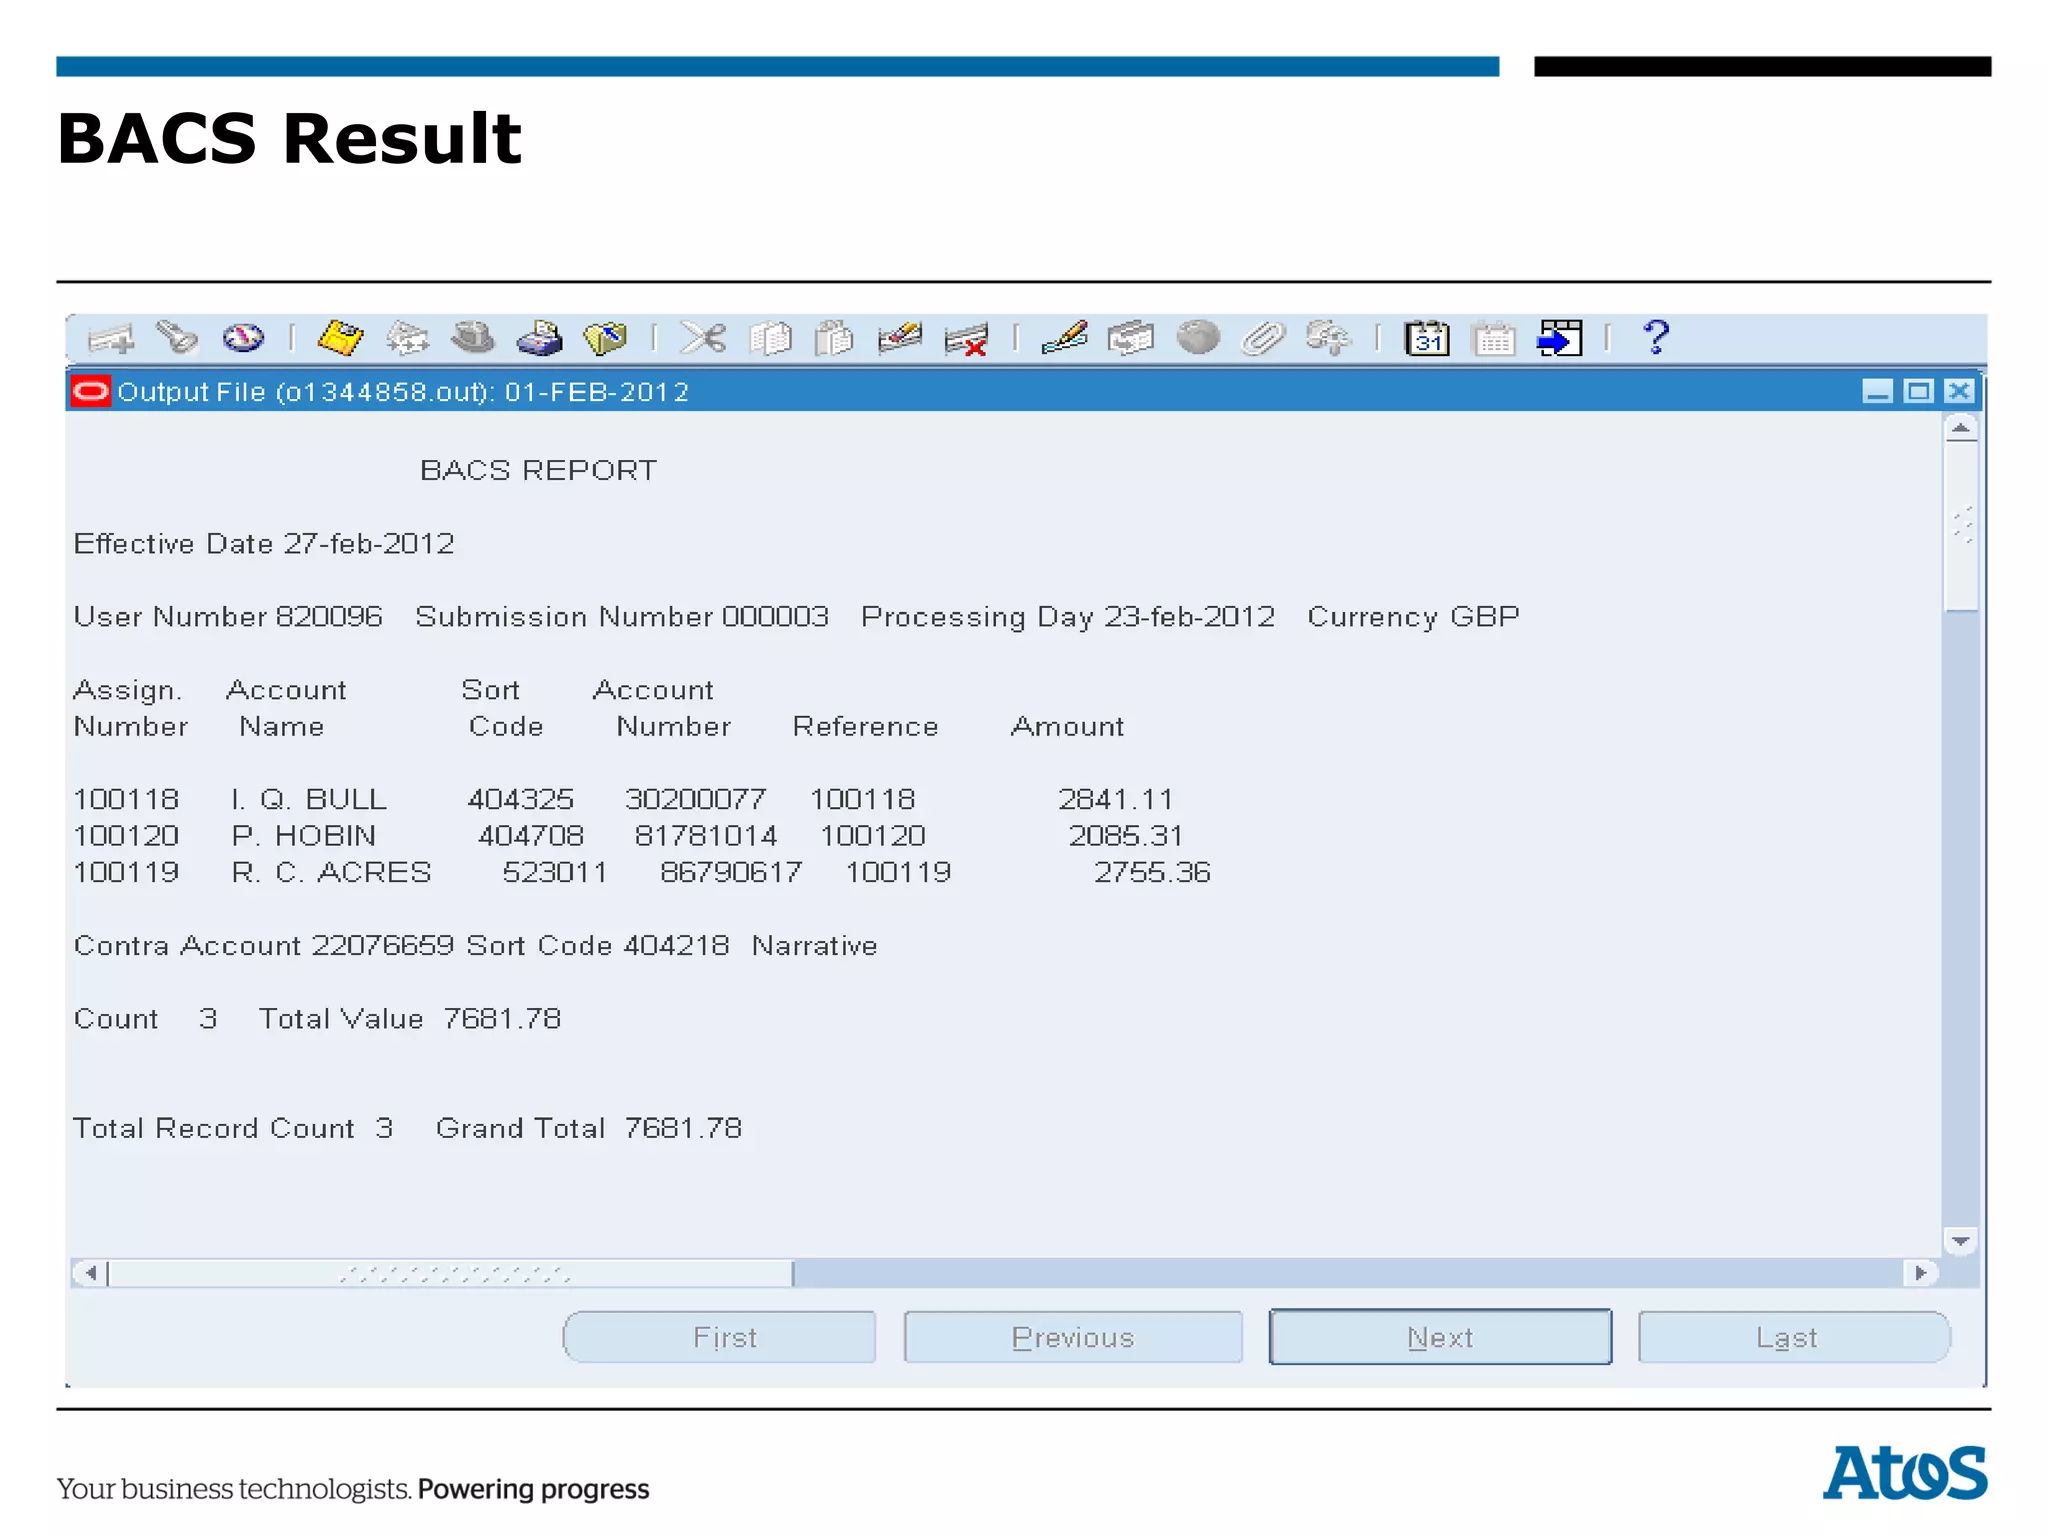
Task: Click the blue arrow window icon
Action: click(x=1560, y=338)
